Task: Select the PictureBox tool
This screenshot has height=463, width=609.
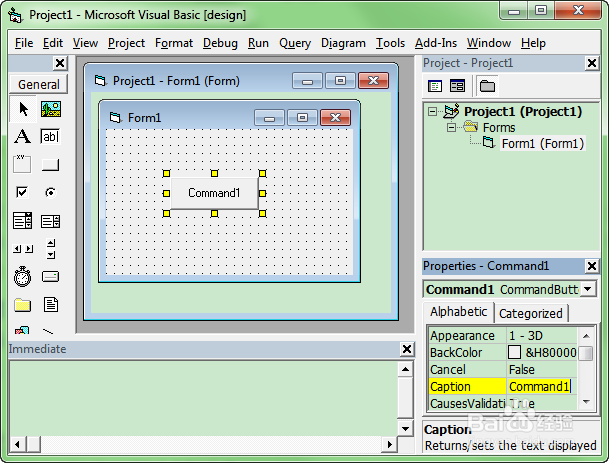Action: (x=50, y=109)
